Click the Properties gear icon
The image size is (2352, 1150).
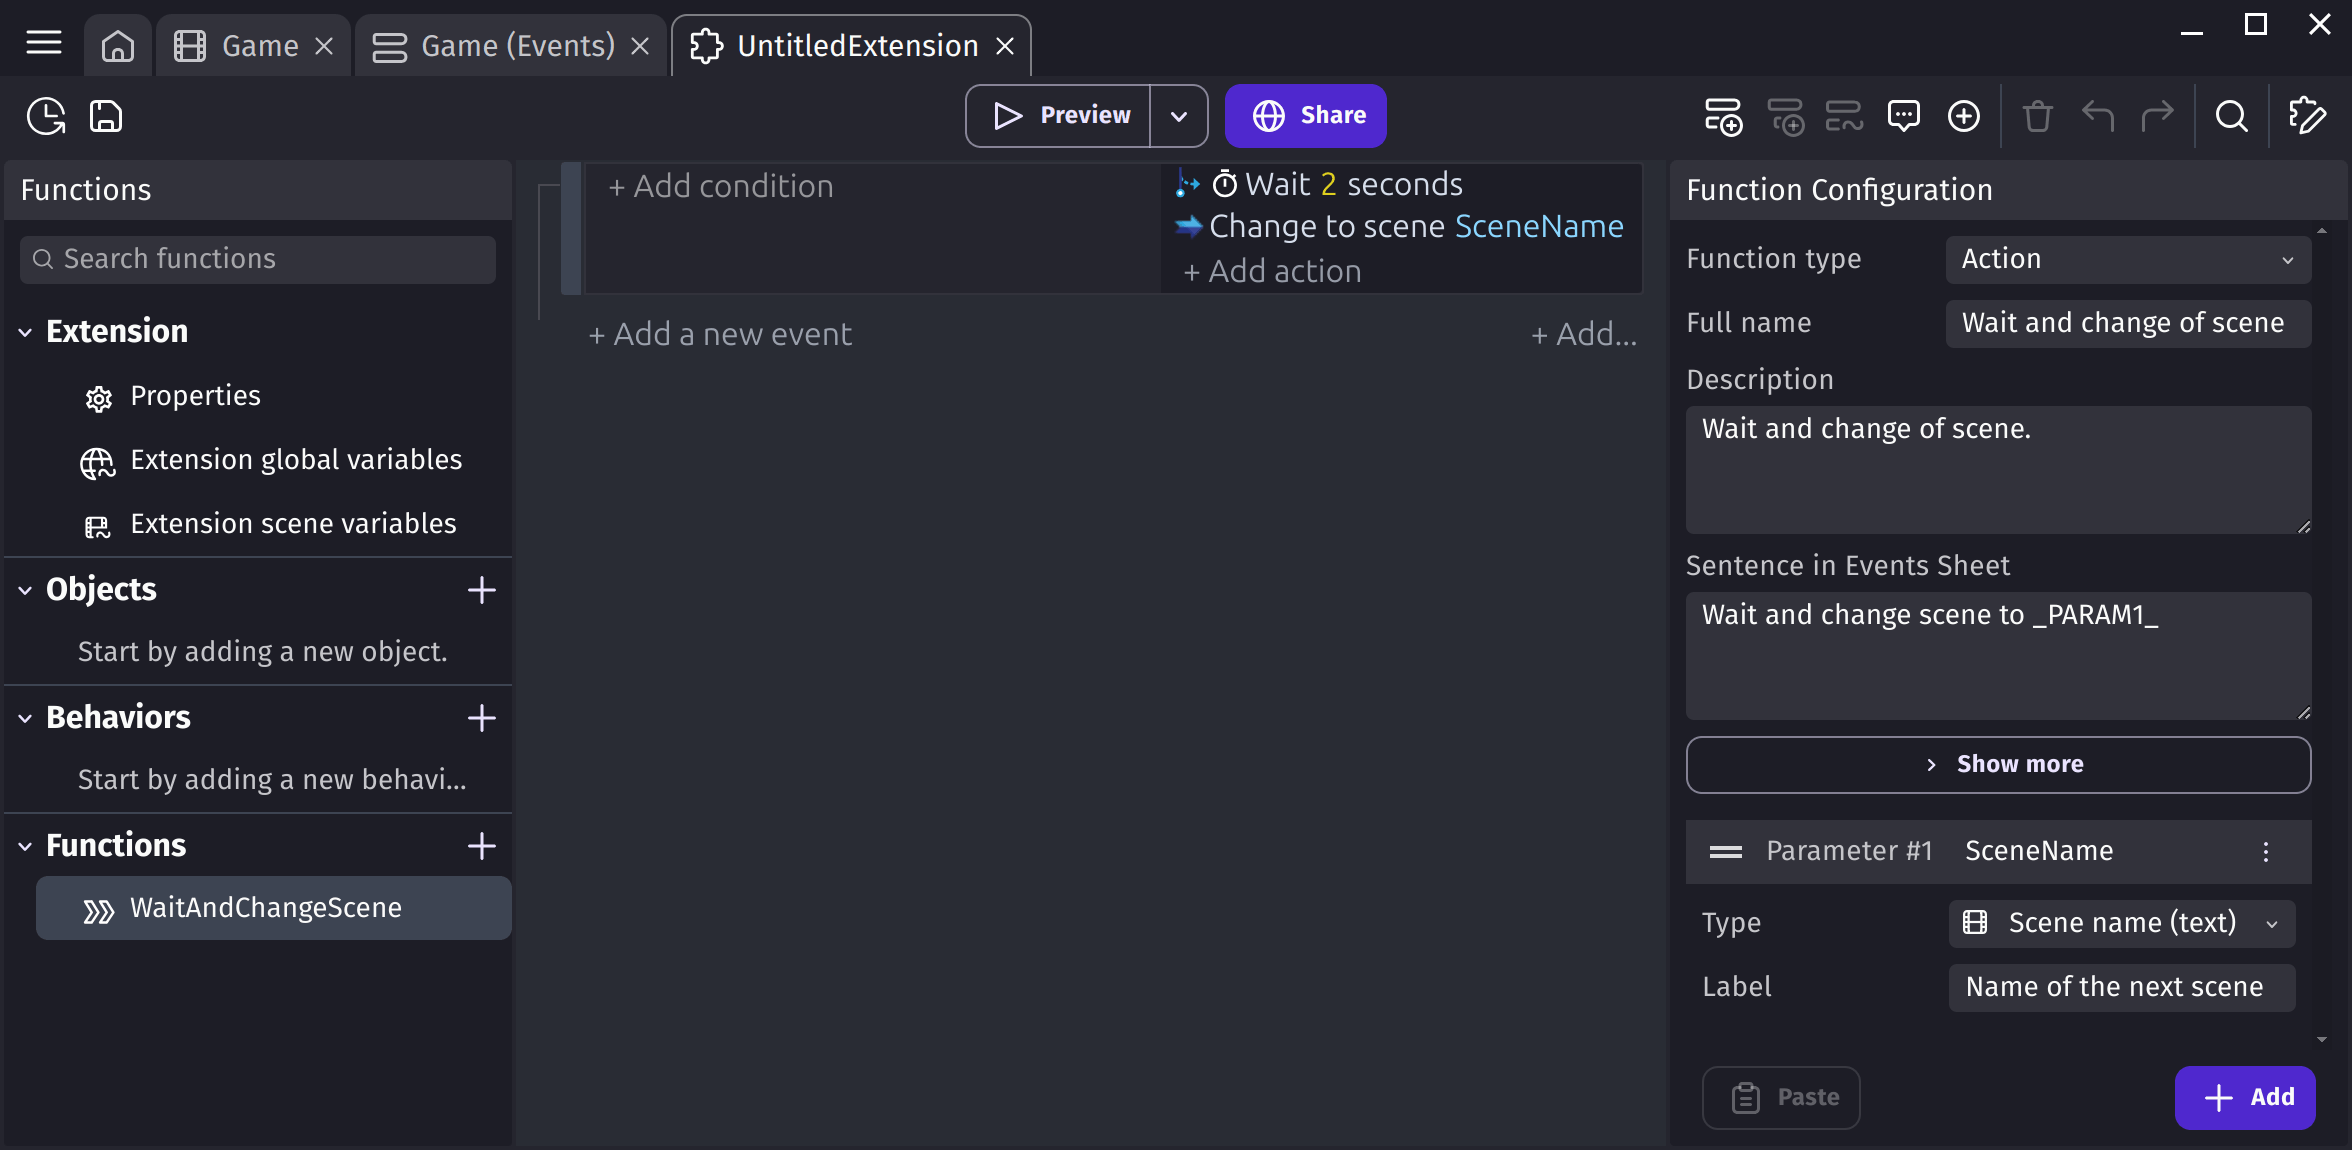pyautogui.click(x=98, y=398)
